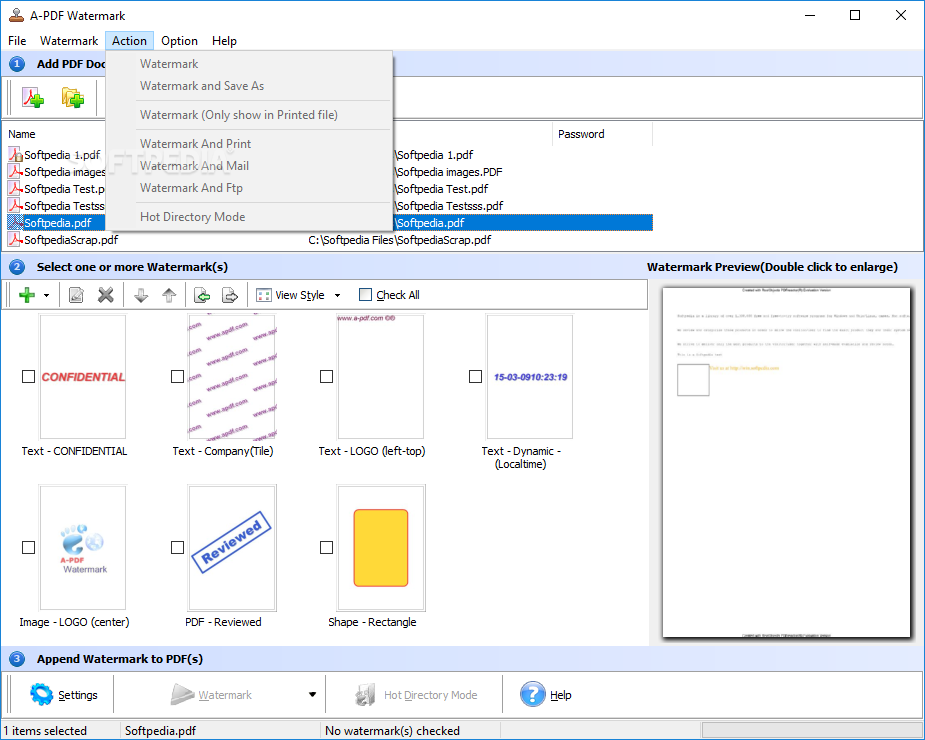Click the watermark preview page
925x740 pixels.
[786, 462]
